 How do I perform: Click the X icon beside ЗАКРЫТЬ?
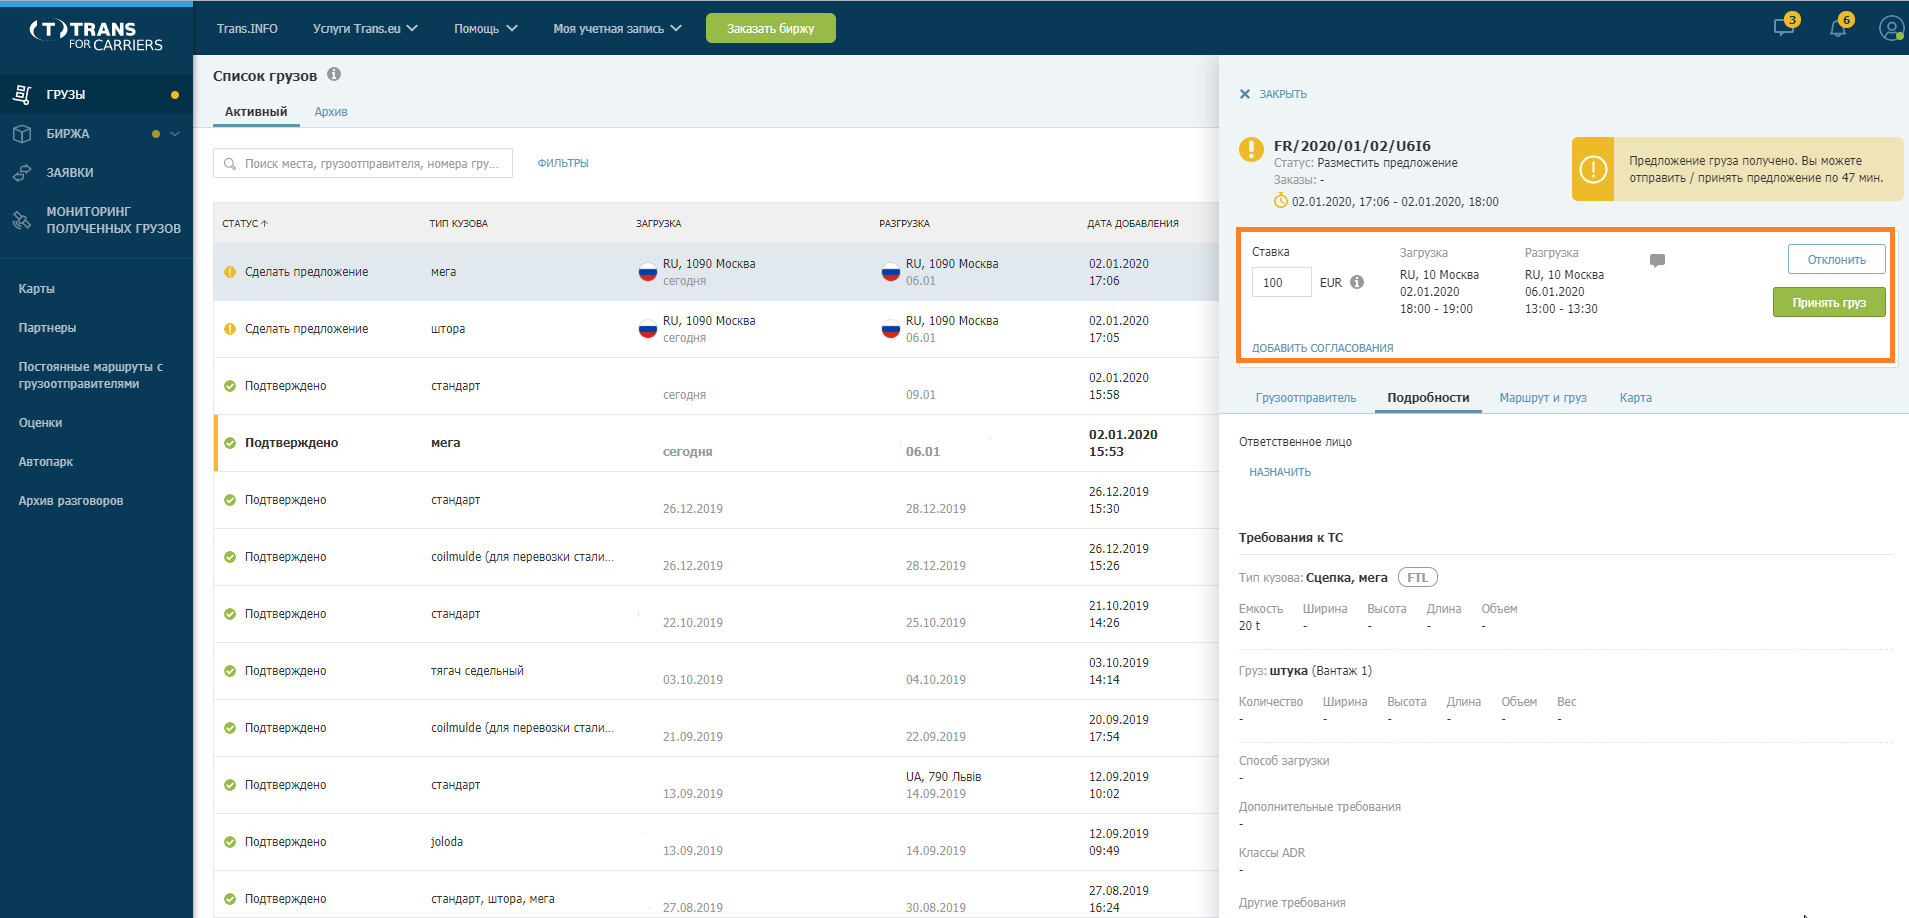pyautogui.click(x=1245, y=94)
